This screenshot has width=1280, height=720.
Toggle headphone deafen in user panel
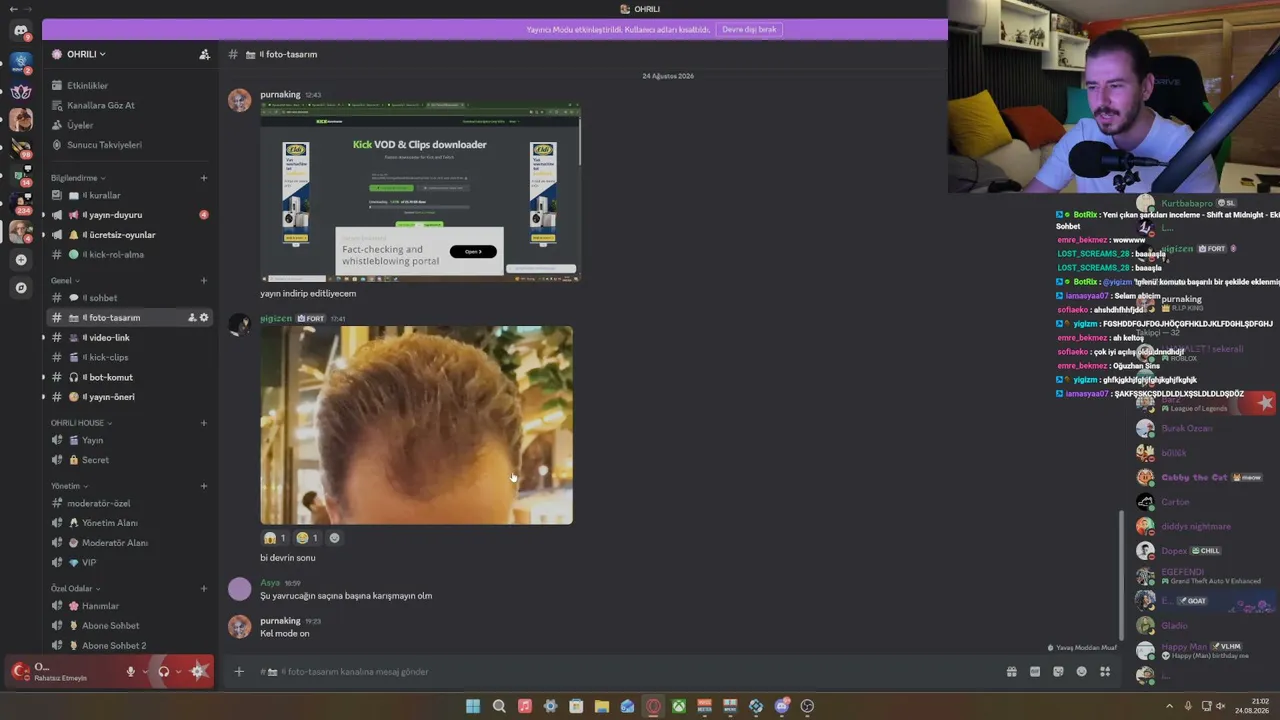164,671
